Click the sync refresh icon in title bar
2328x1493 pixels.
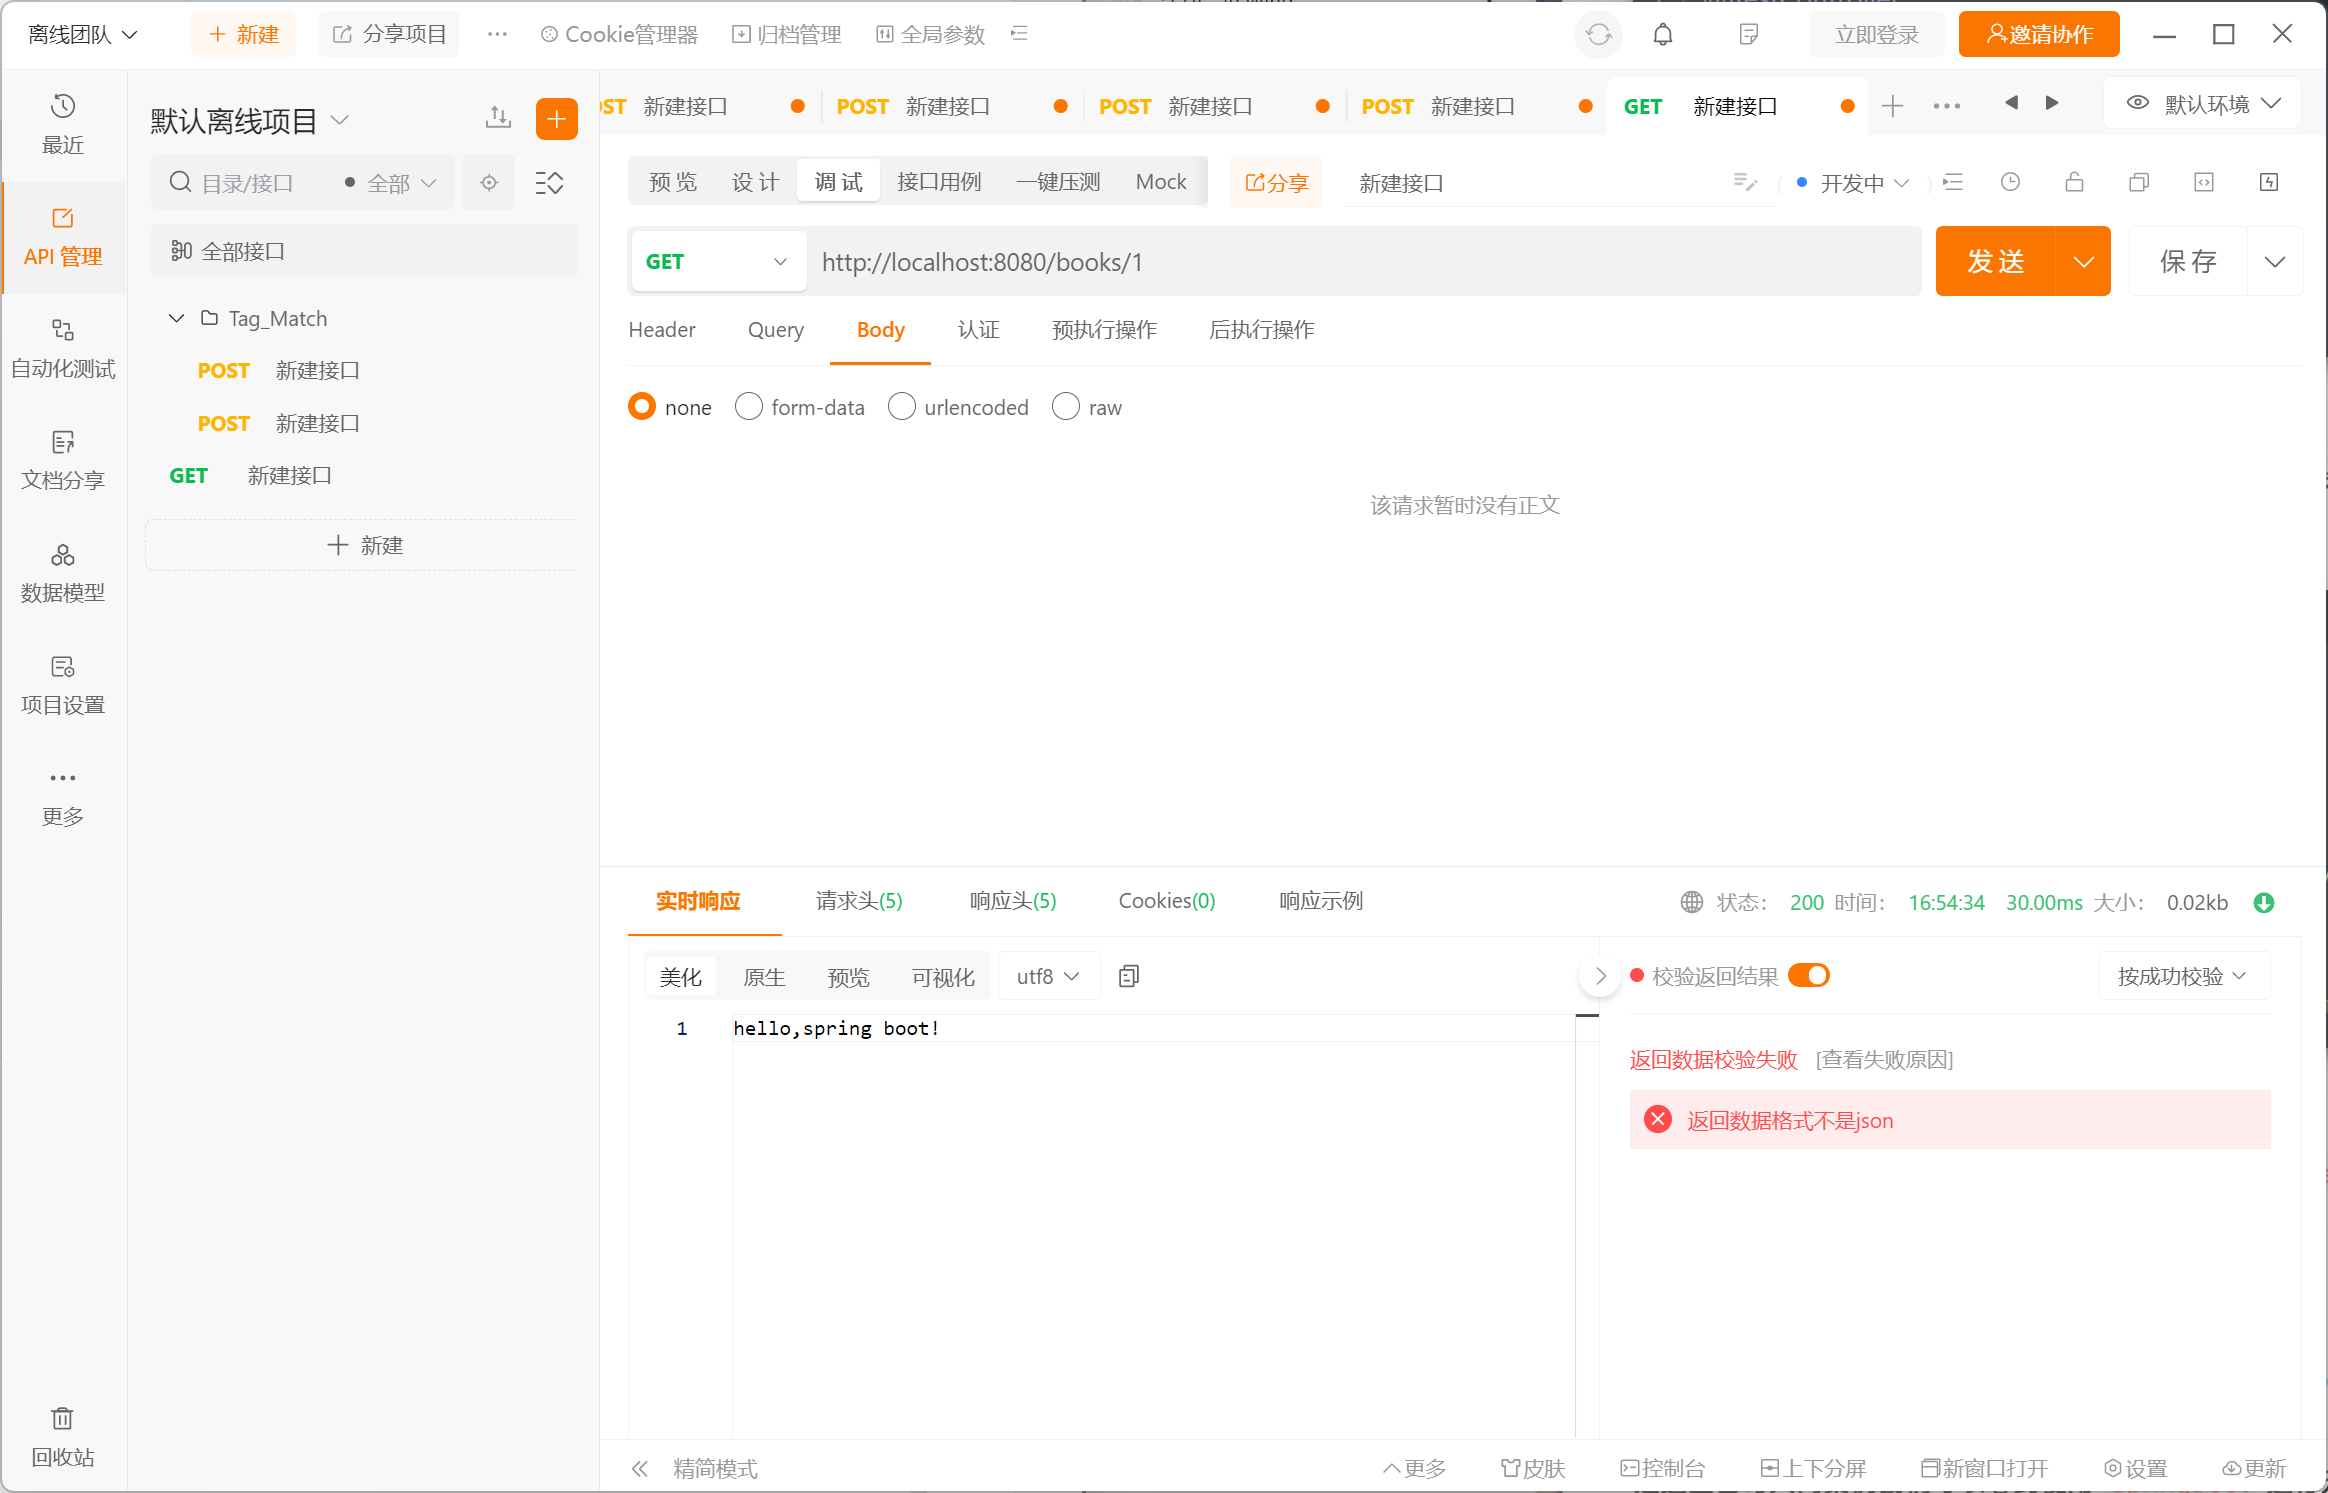1598,35
